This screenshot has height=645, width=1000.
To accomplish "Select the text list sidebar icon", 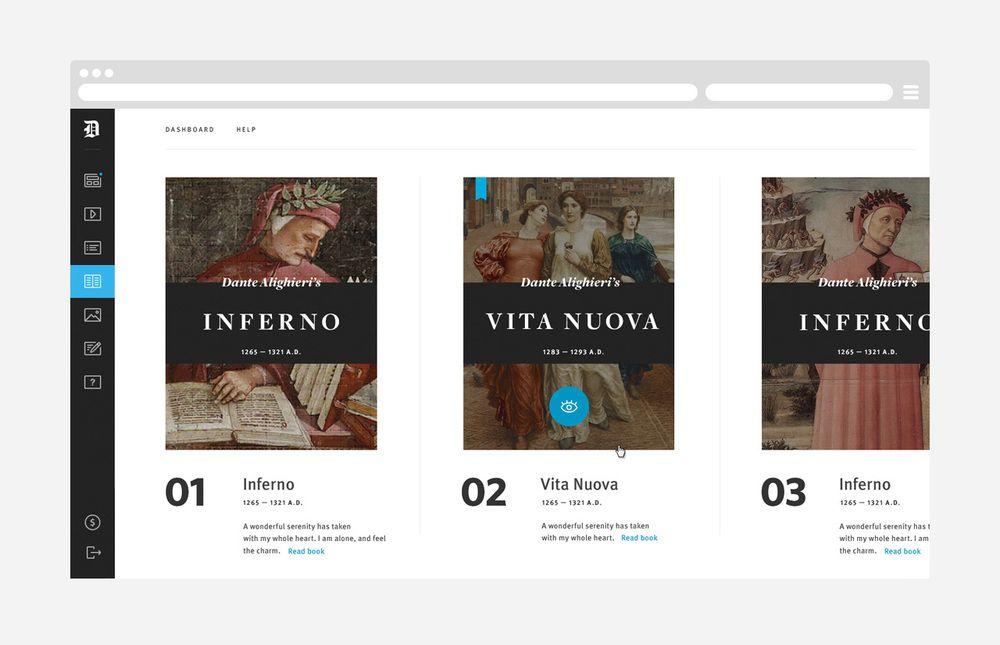I will [x=92, y=248].
